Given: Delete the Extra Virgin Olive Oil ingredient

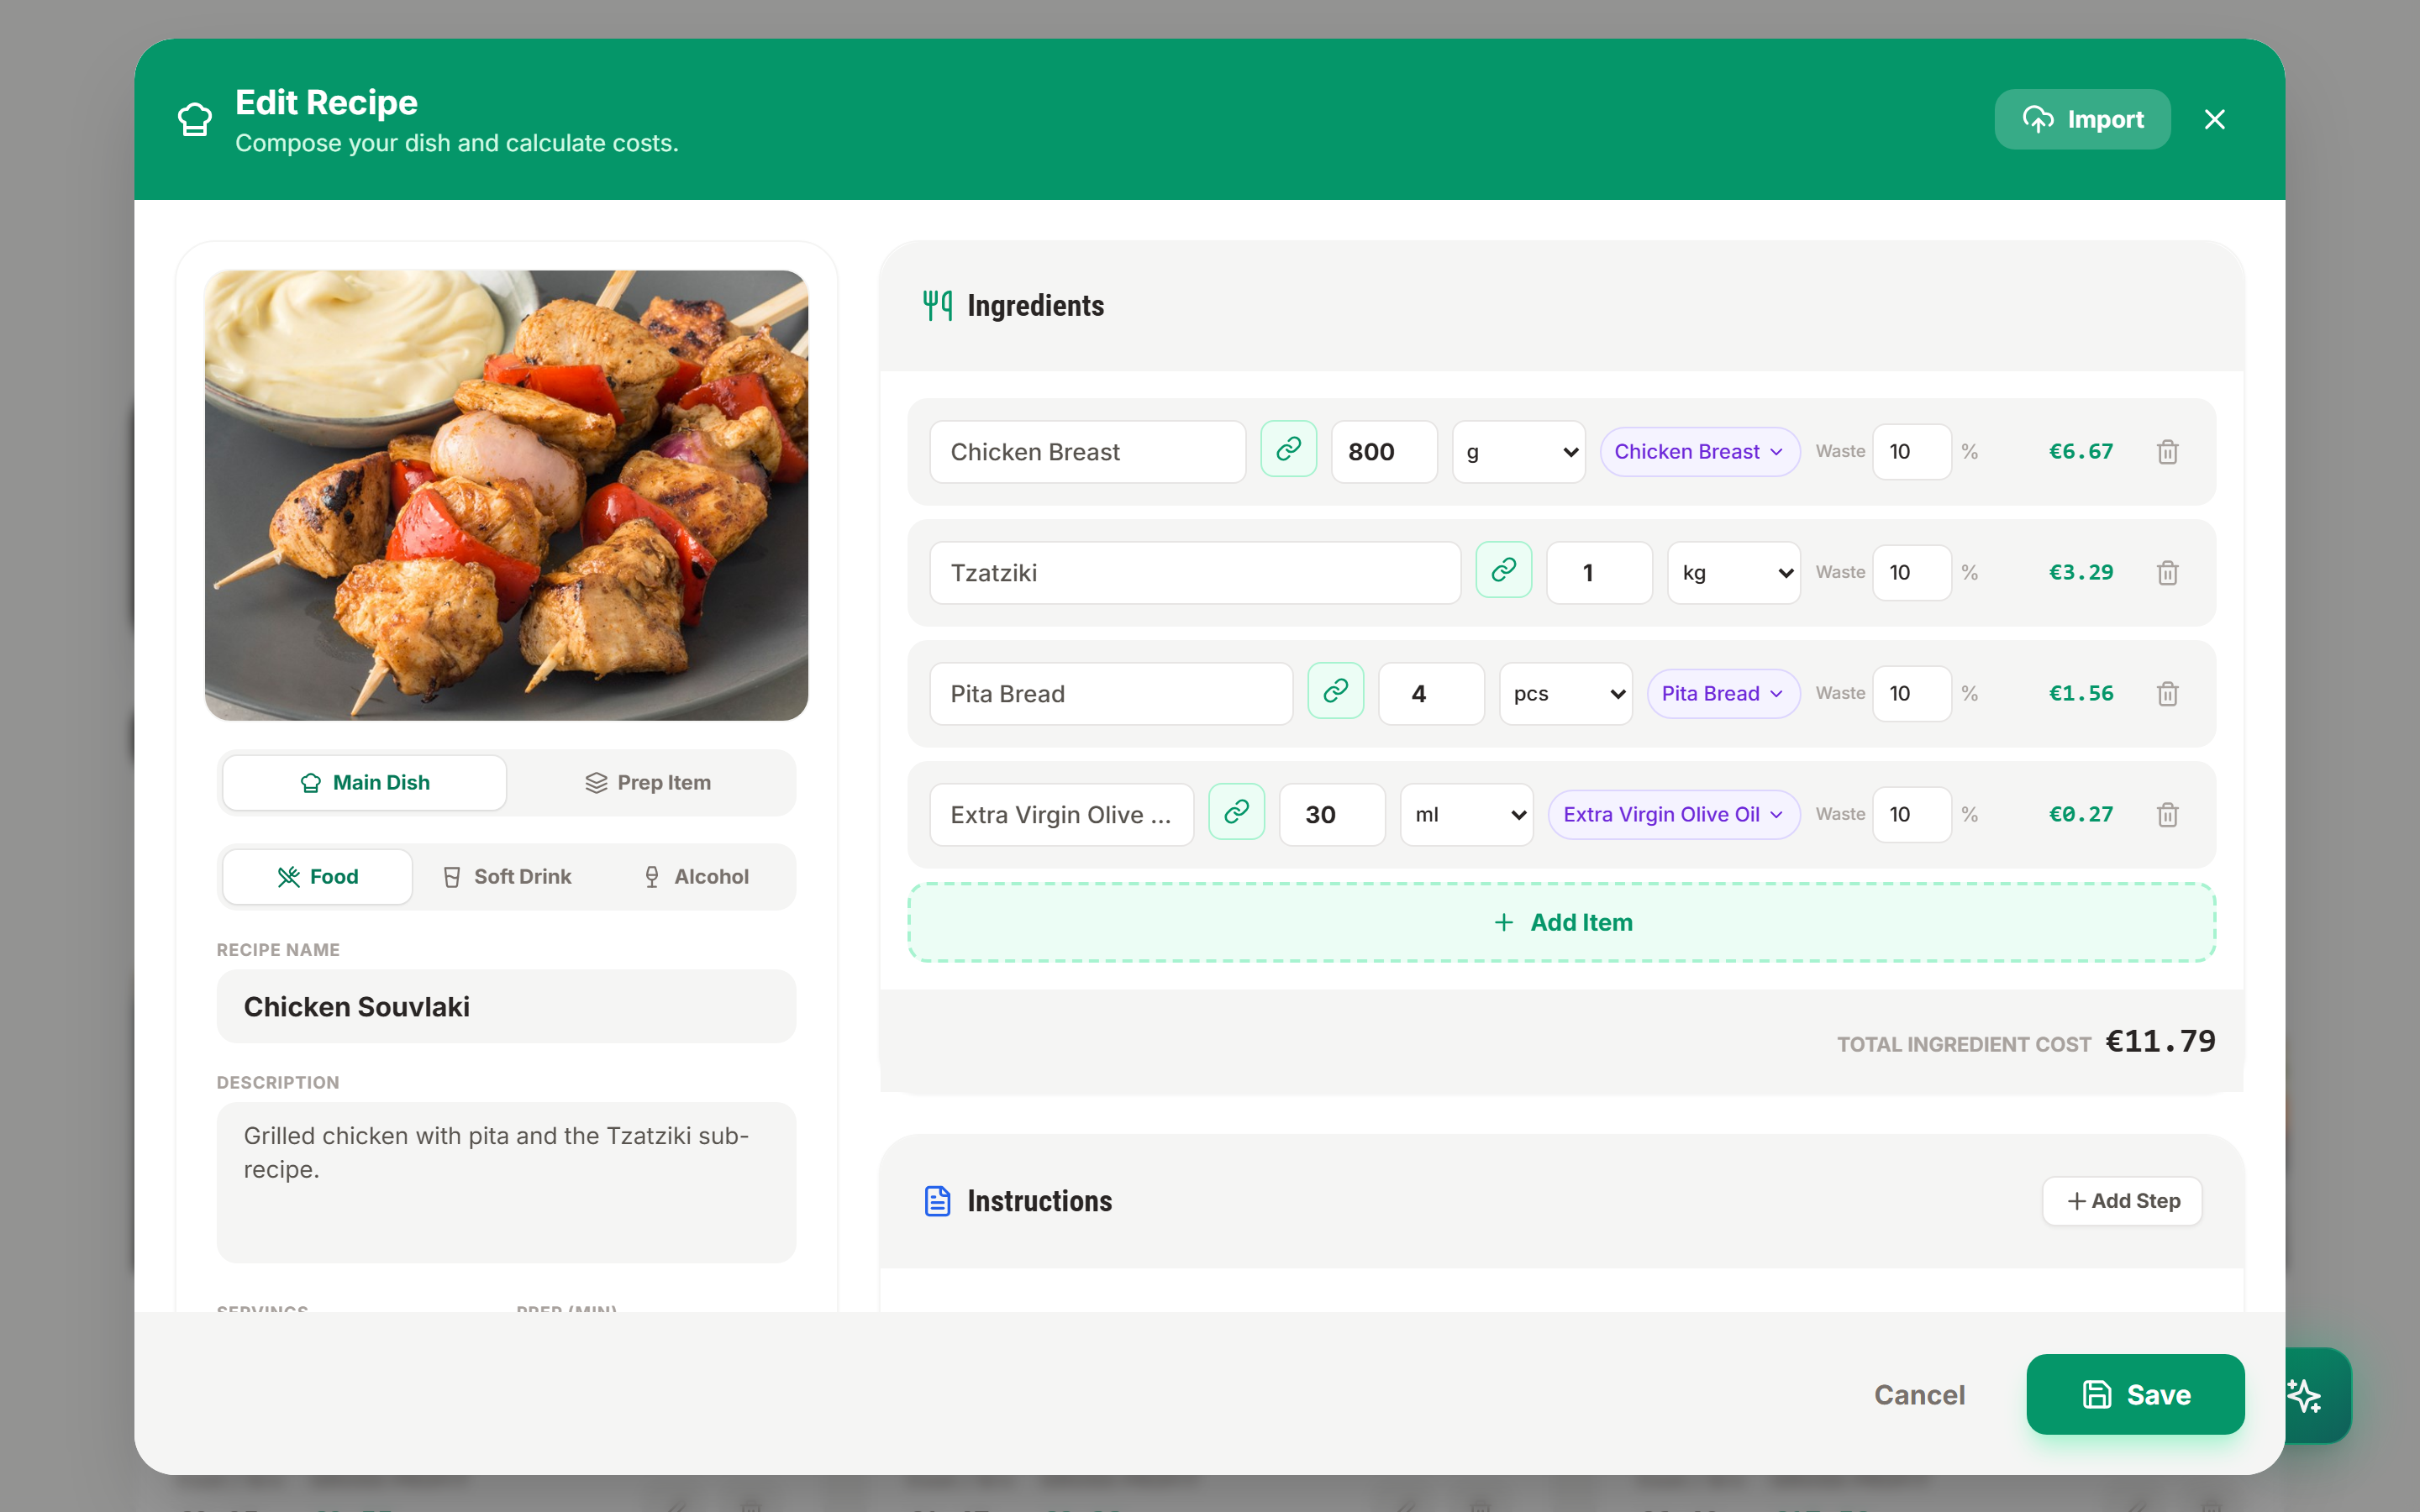Looking at the screenshot, I should (2167, 815).
